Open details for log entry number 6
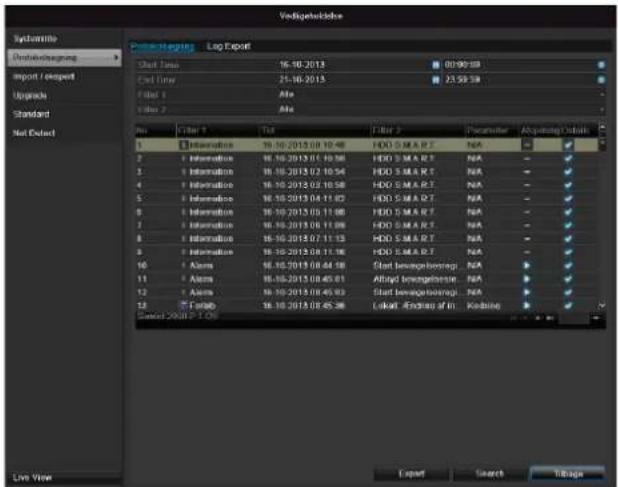 point(568,212)
